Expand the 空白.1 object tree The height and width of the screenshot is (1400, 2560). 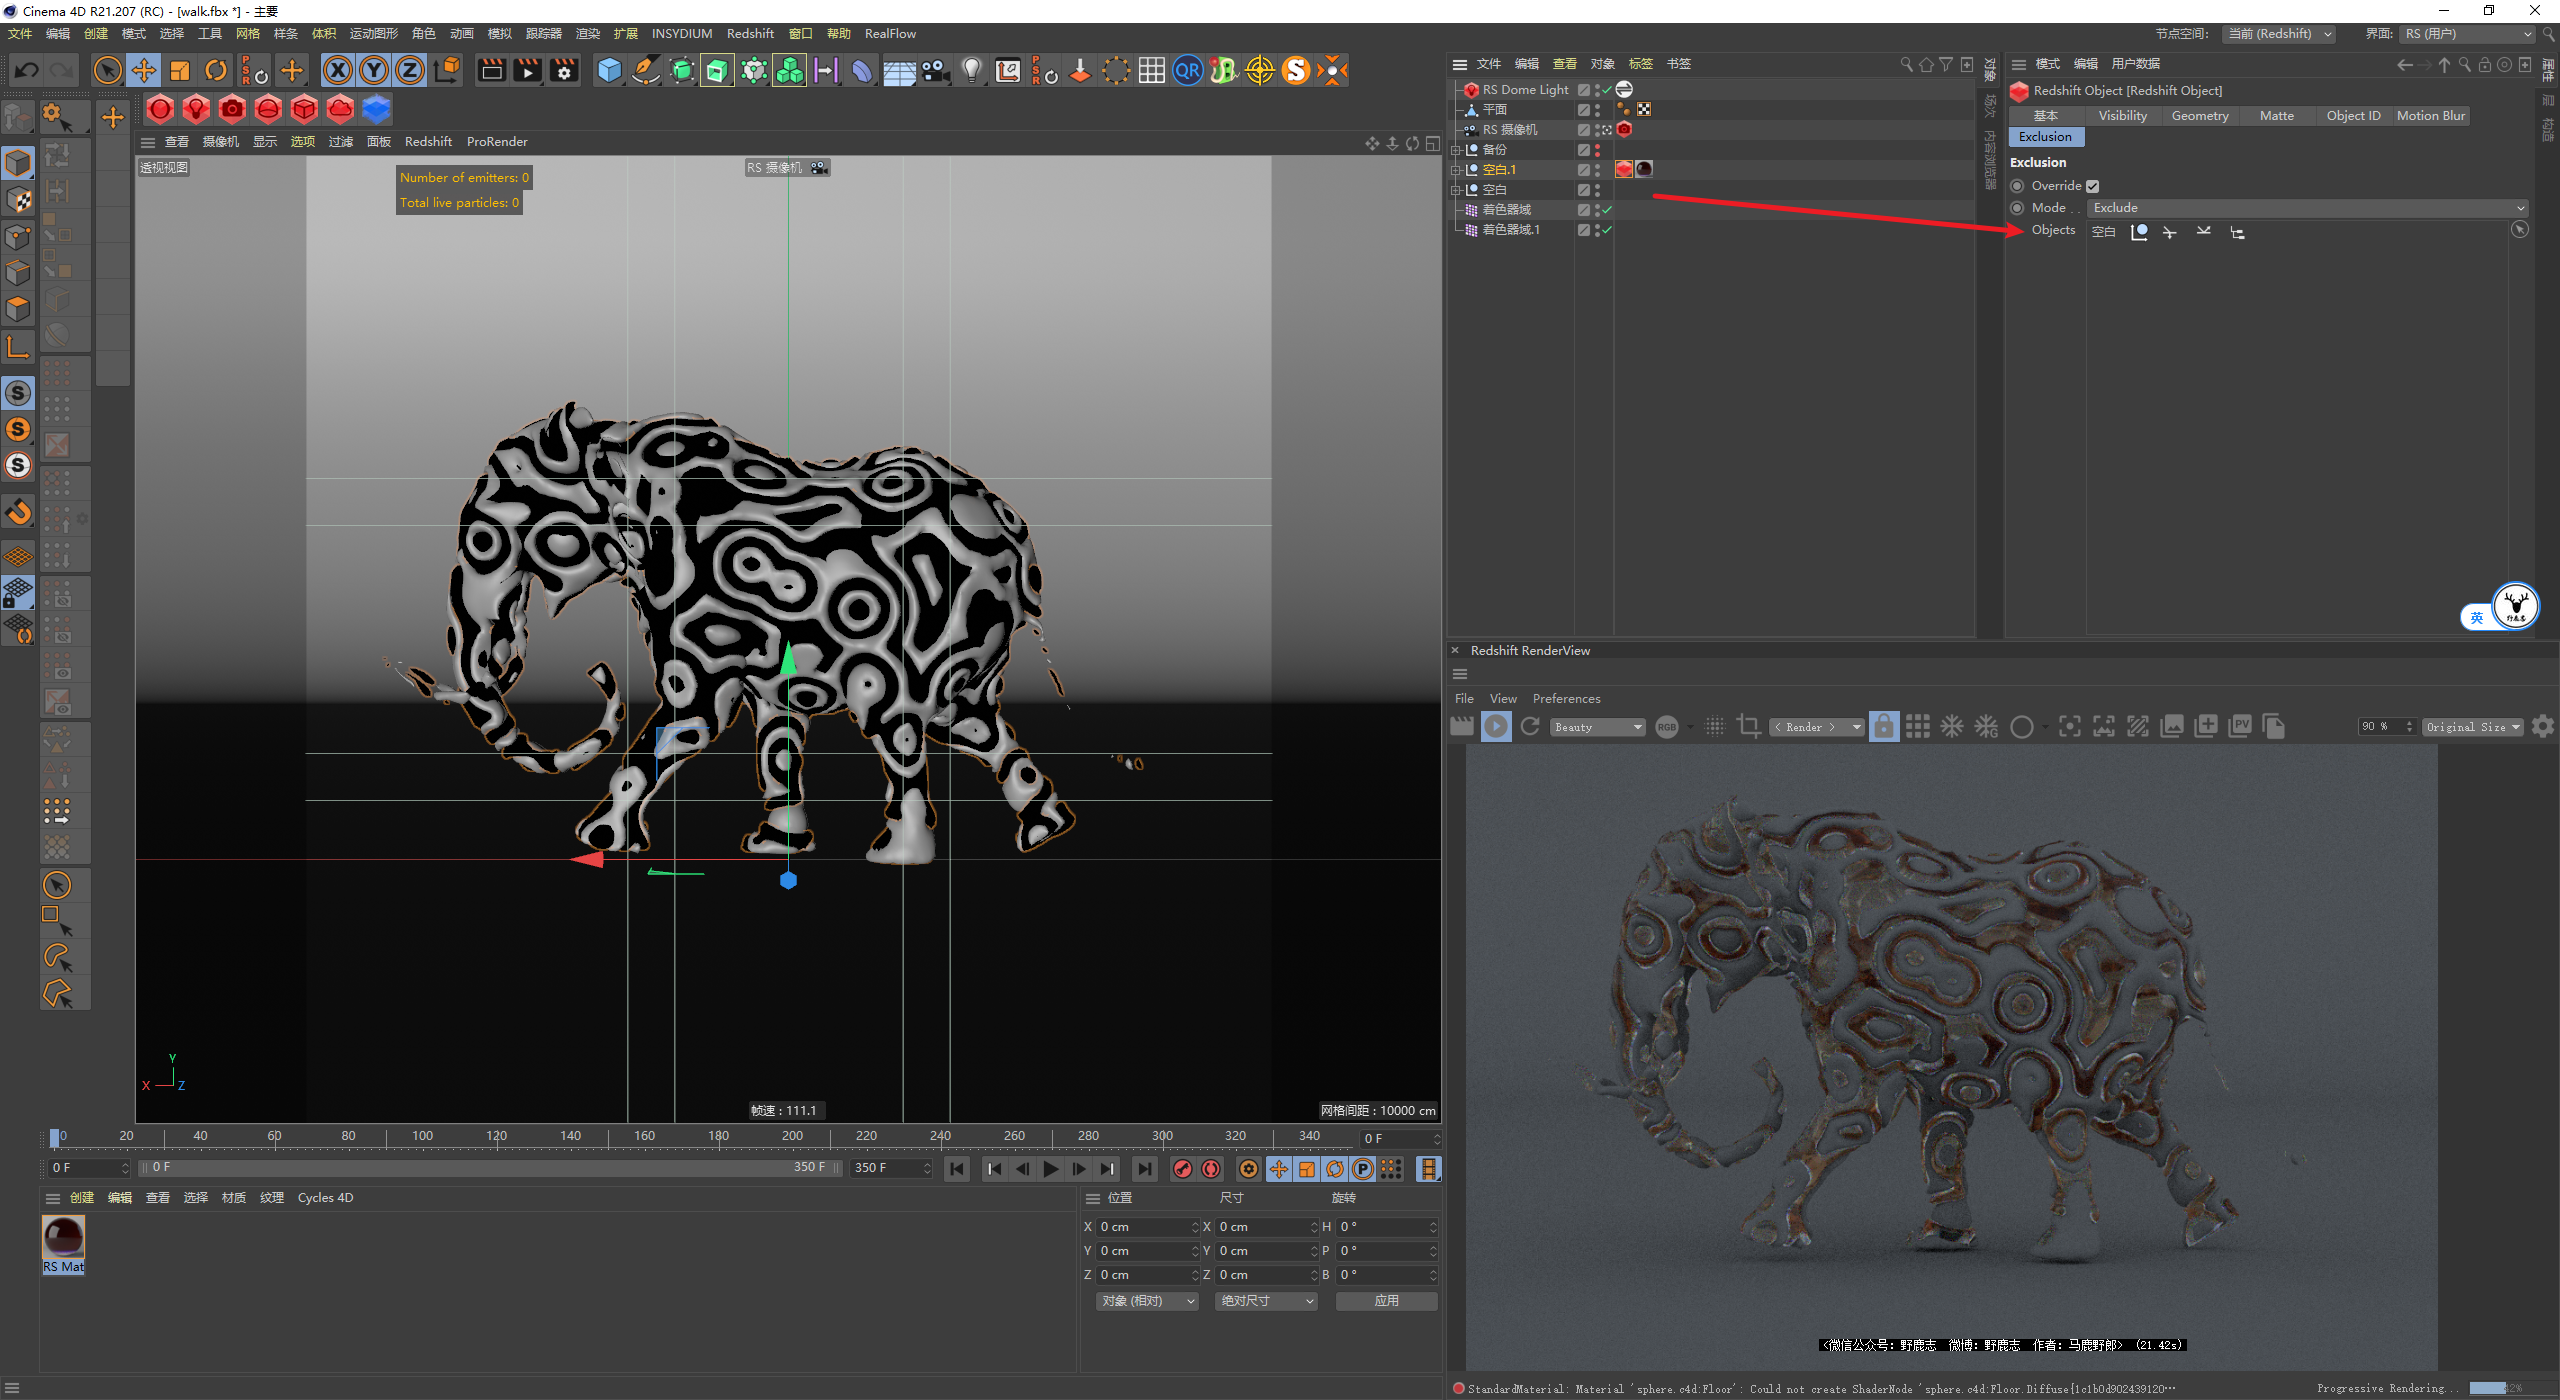1456,170
